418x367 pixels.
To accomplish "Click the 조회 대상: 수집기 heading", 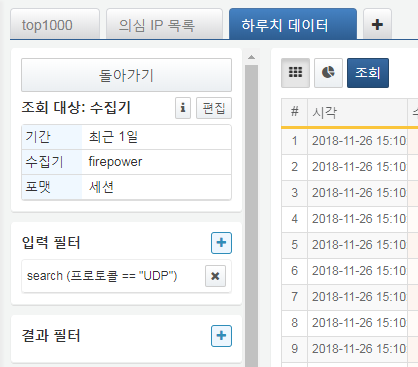I will 76,108.
